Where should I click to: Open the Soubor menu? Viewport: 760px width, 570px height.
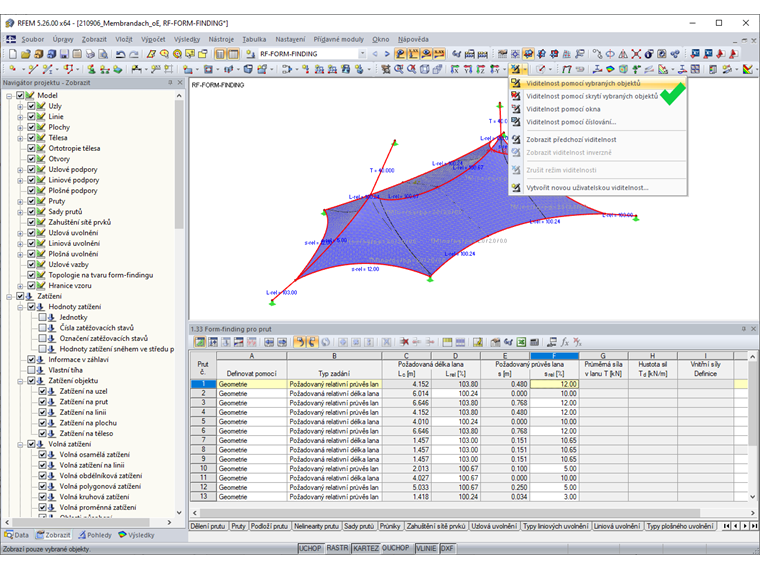[x=32, y=39]
